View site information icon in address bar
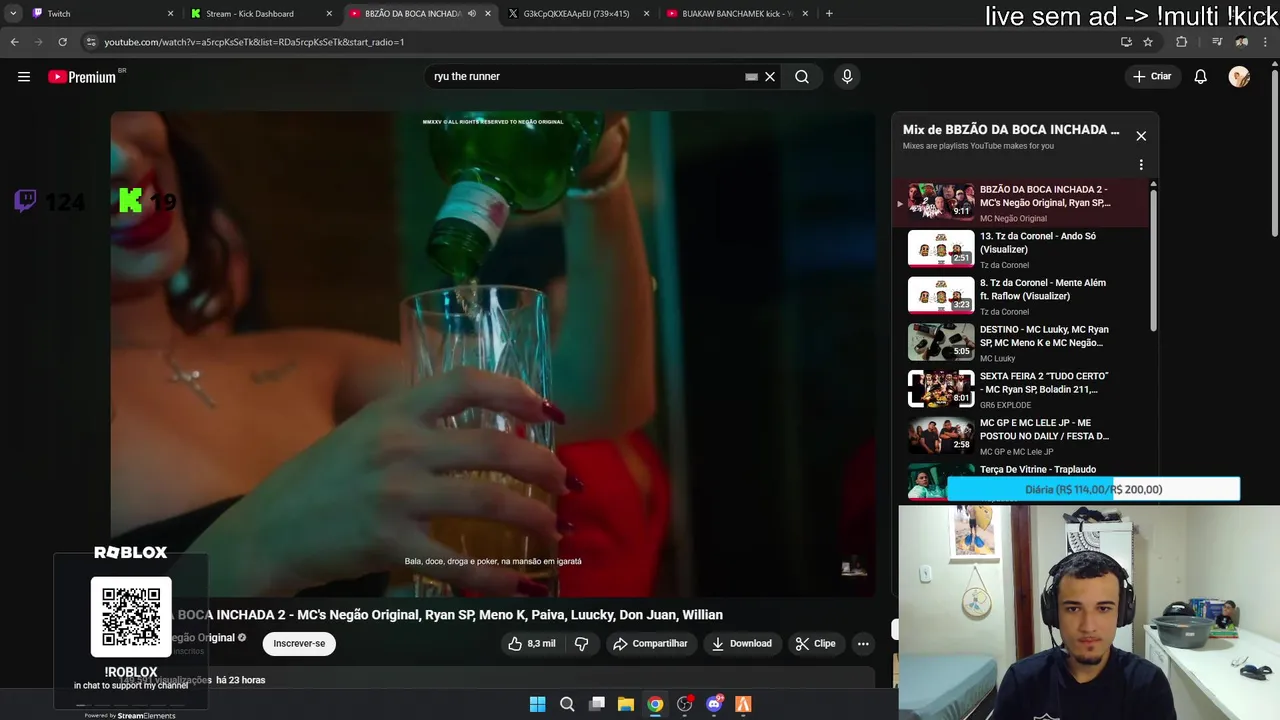Screen dimensions: 1280x720 point(91,42)
